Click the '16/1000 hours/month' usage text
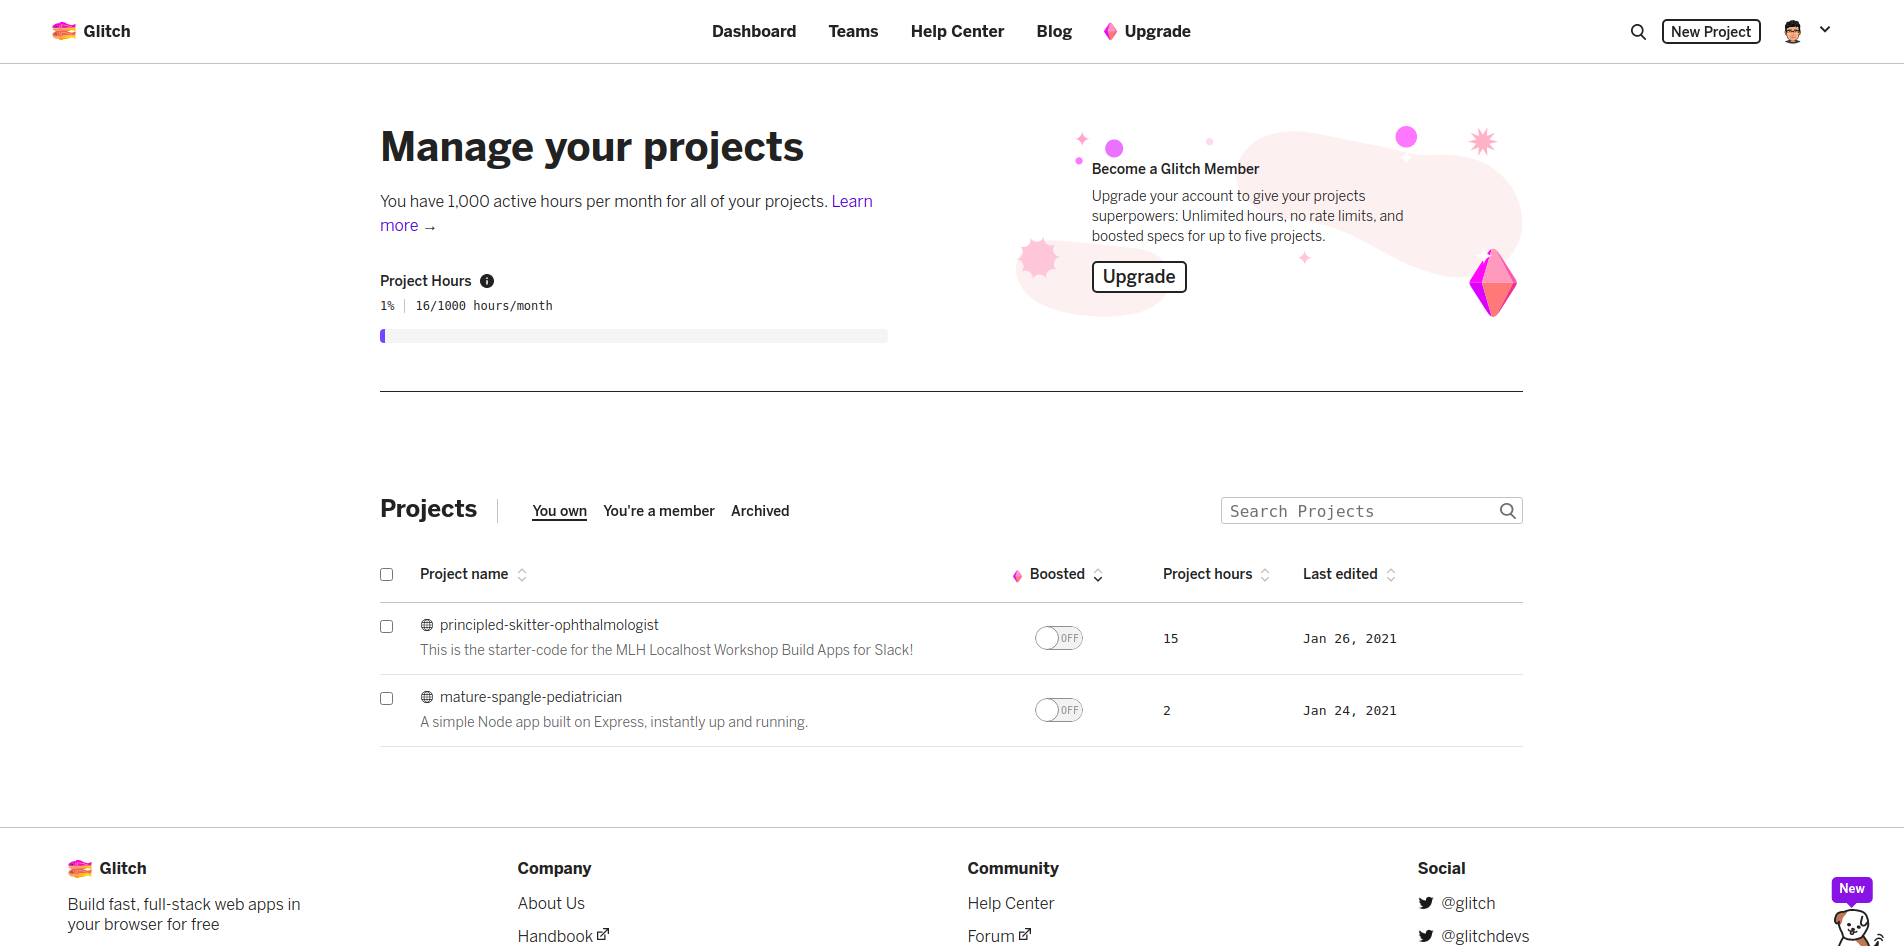1904x946 pixels. click(484, 306)
